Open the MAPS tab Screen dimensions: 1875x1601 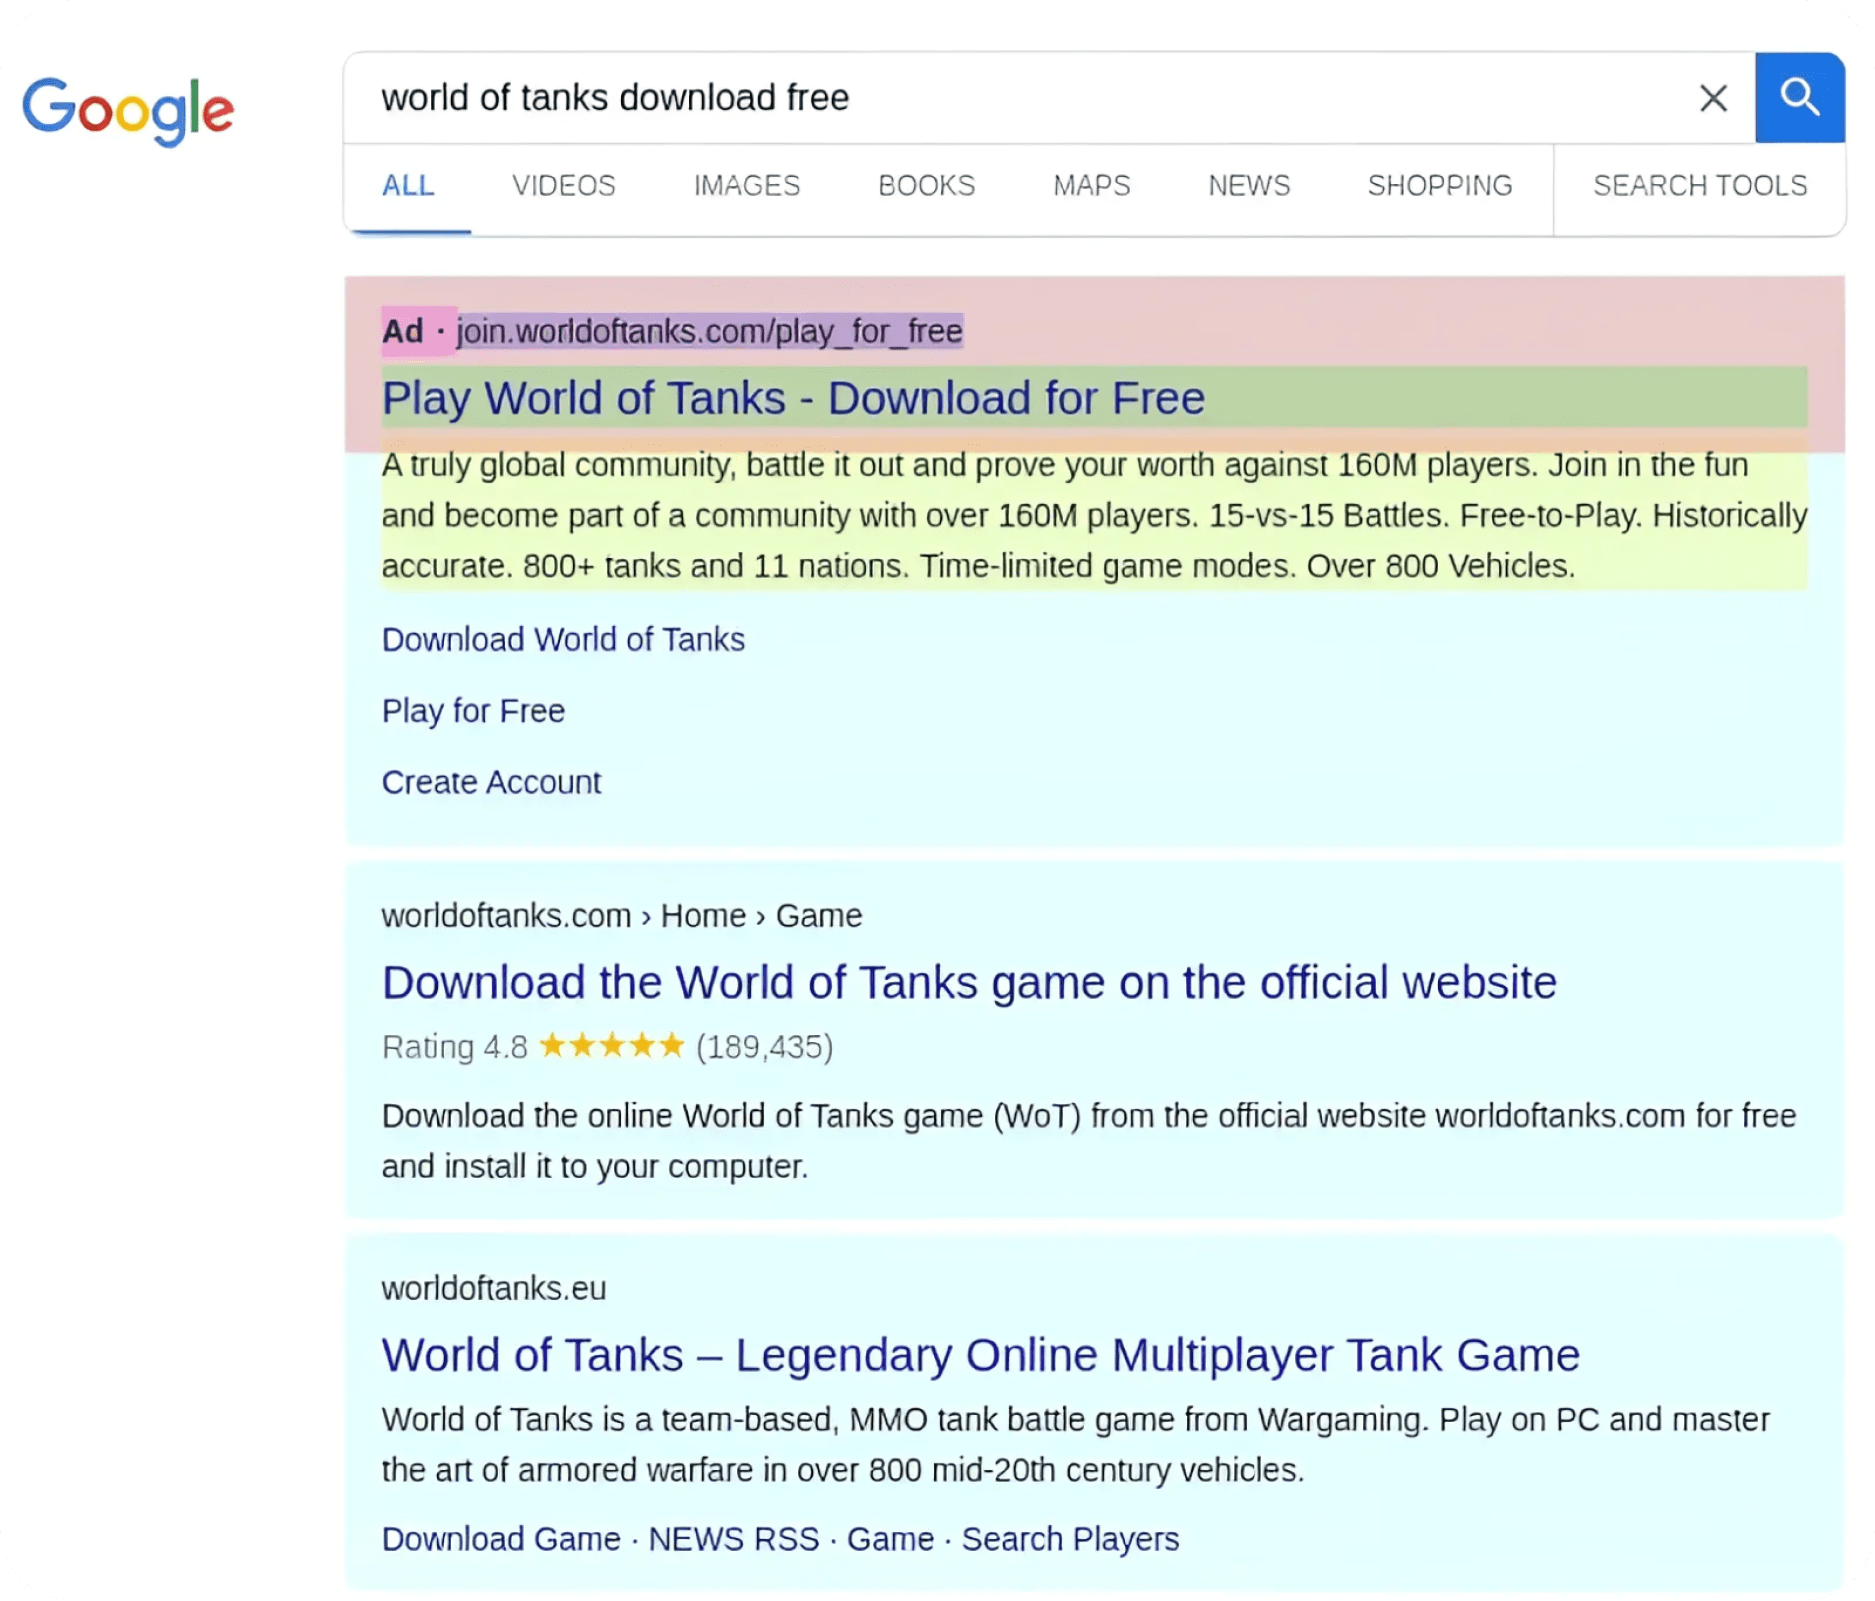[1091, 186]
